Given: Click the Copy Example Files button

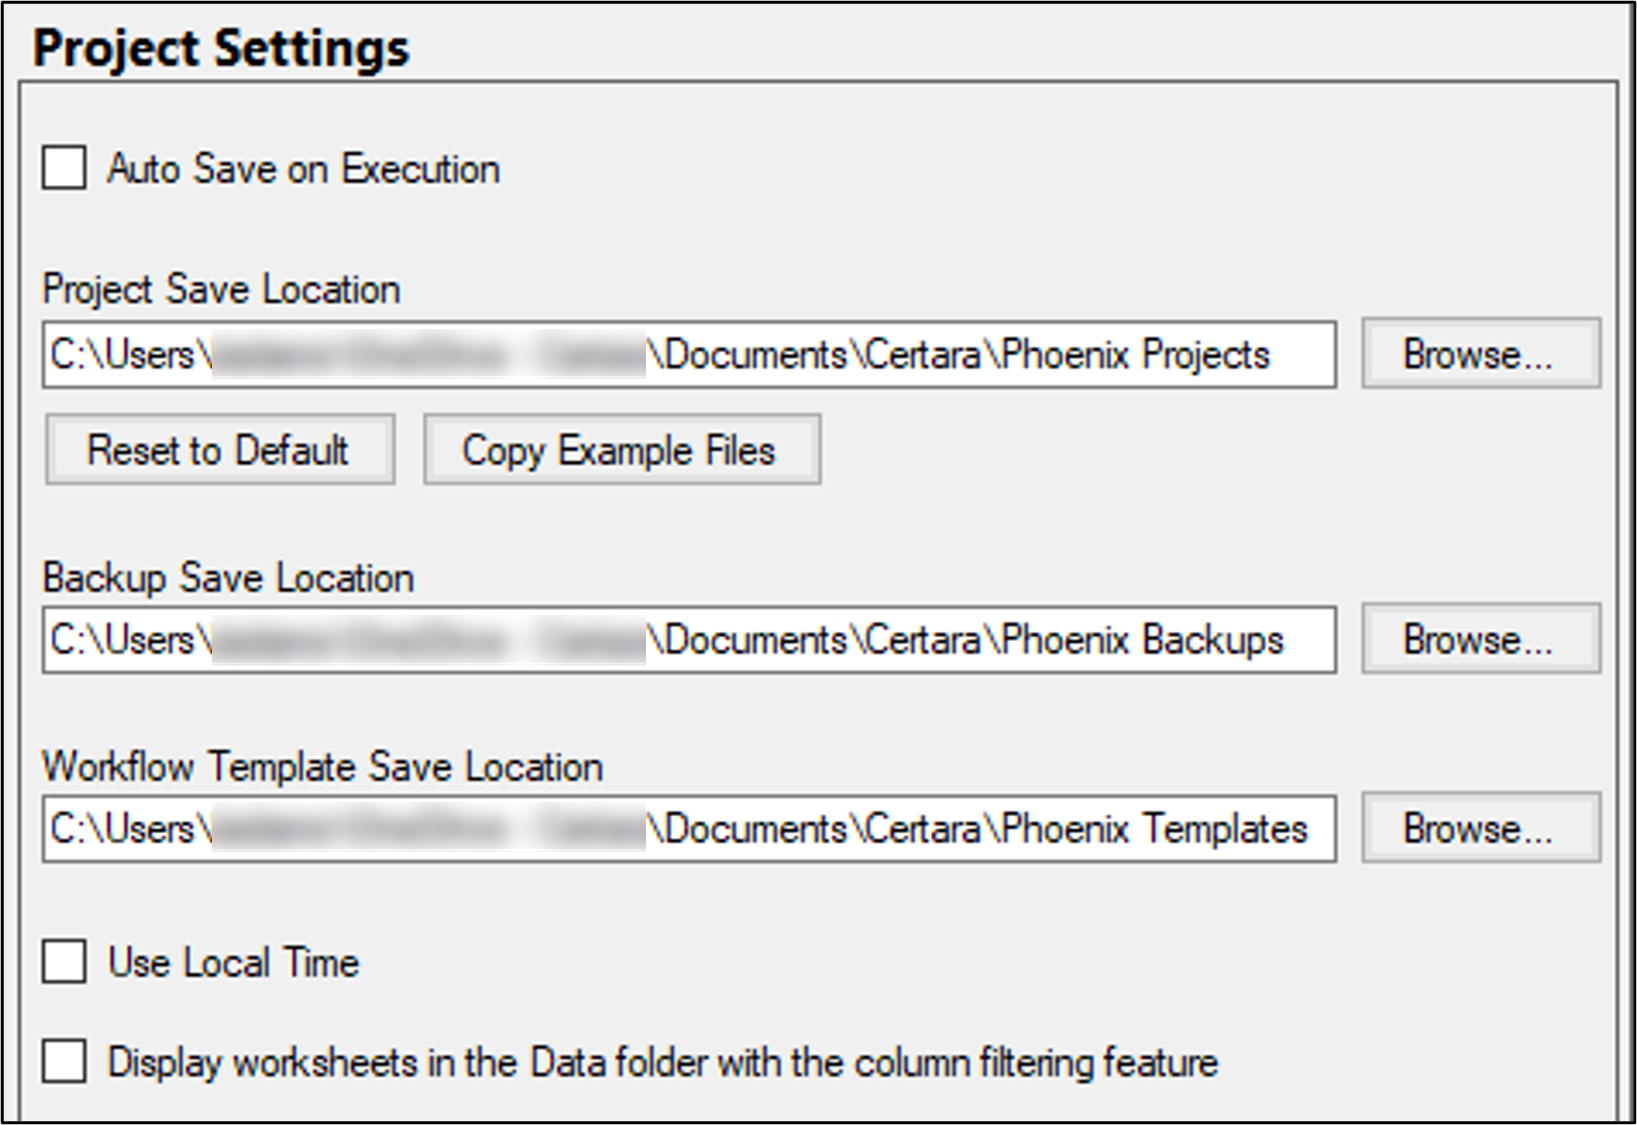Looking at the screenshot, I should pyautogui.click(x=621, y=450).
